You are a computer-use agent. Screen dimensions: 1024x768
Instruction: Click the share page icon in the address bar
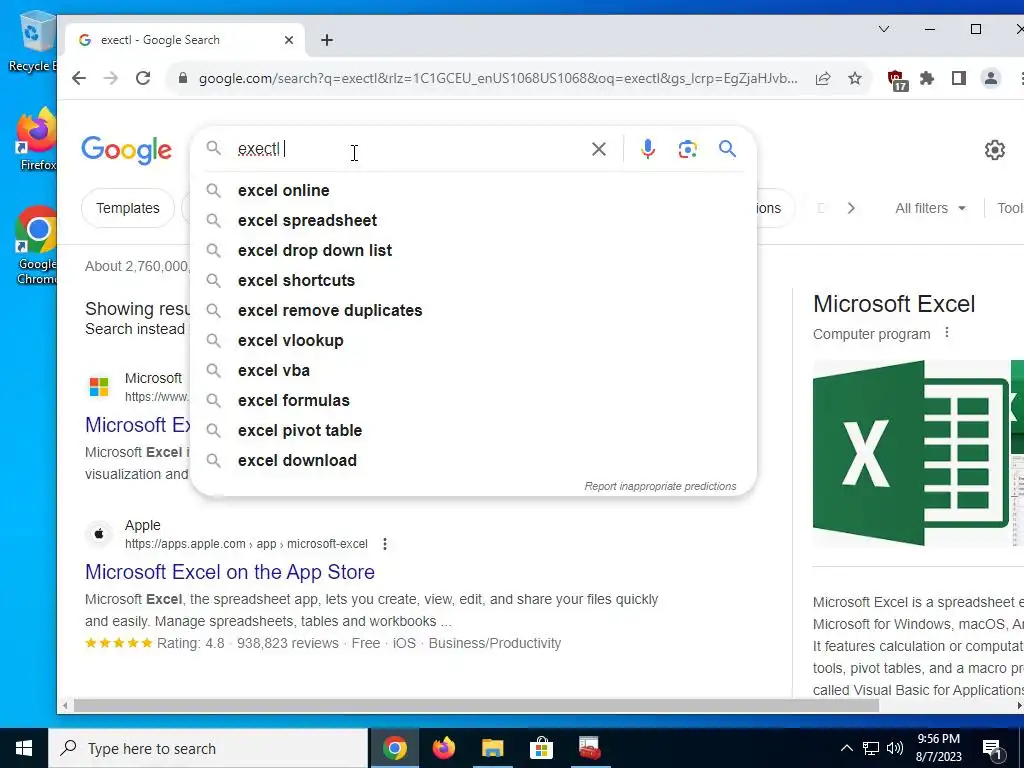pyautogui.click(x=823, y=78)
